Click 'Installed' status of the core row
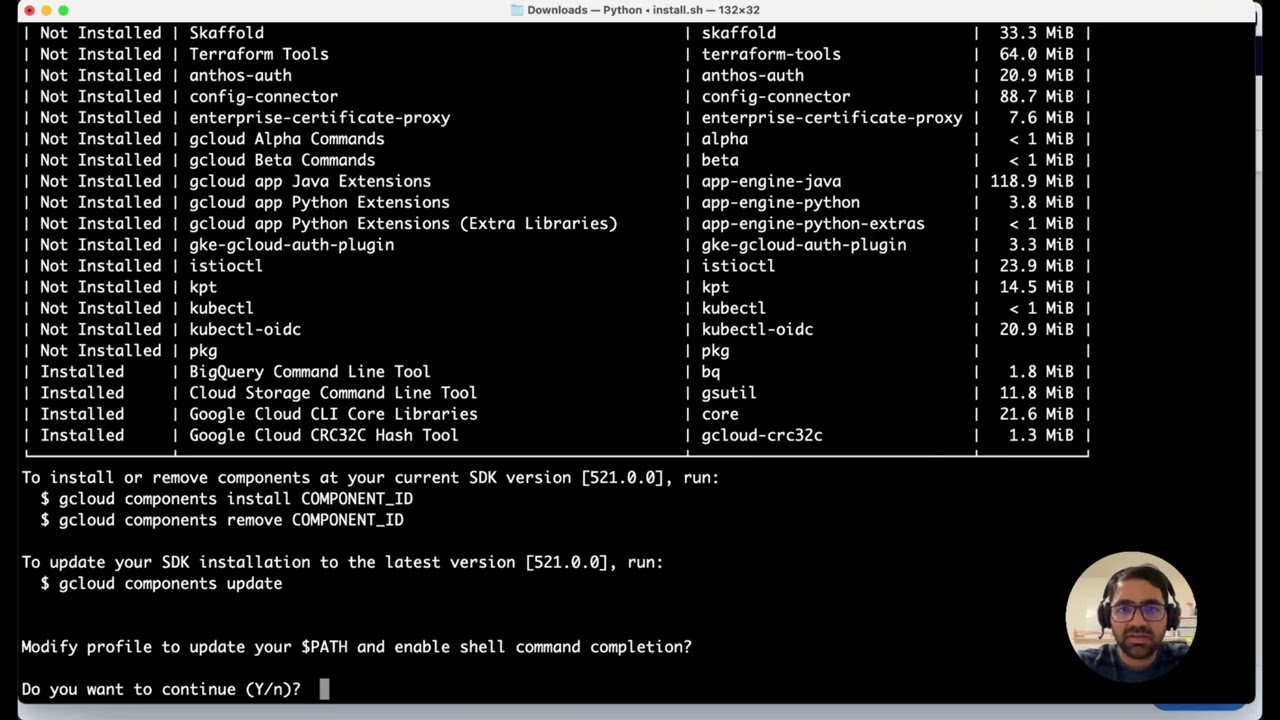 pyautogui.click(x=82, y=414)
